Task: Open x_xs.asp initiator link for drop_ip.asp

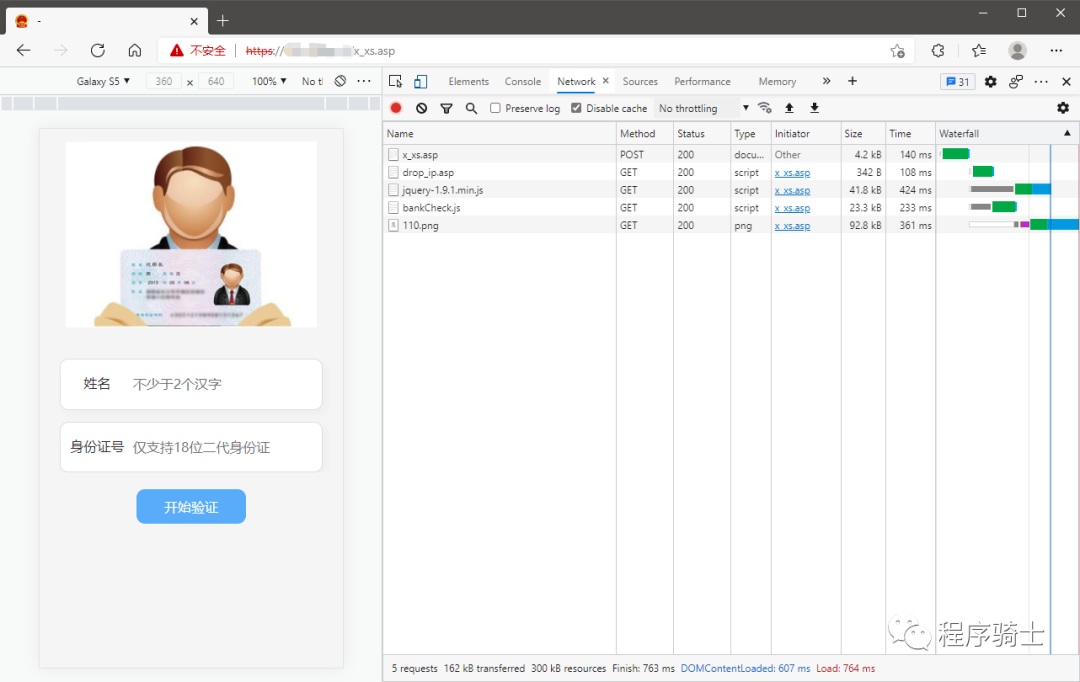Action: point(792,173)
